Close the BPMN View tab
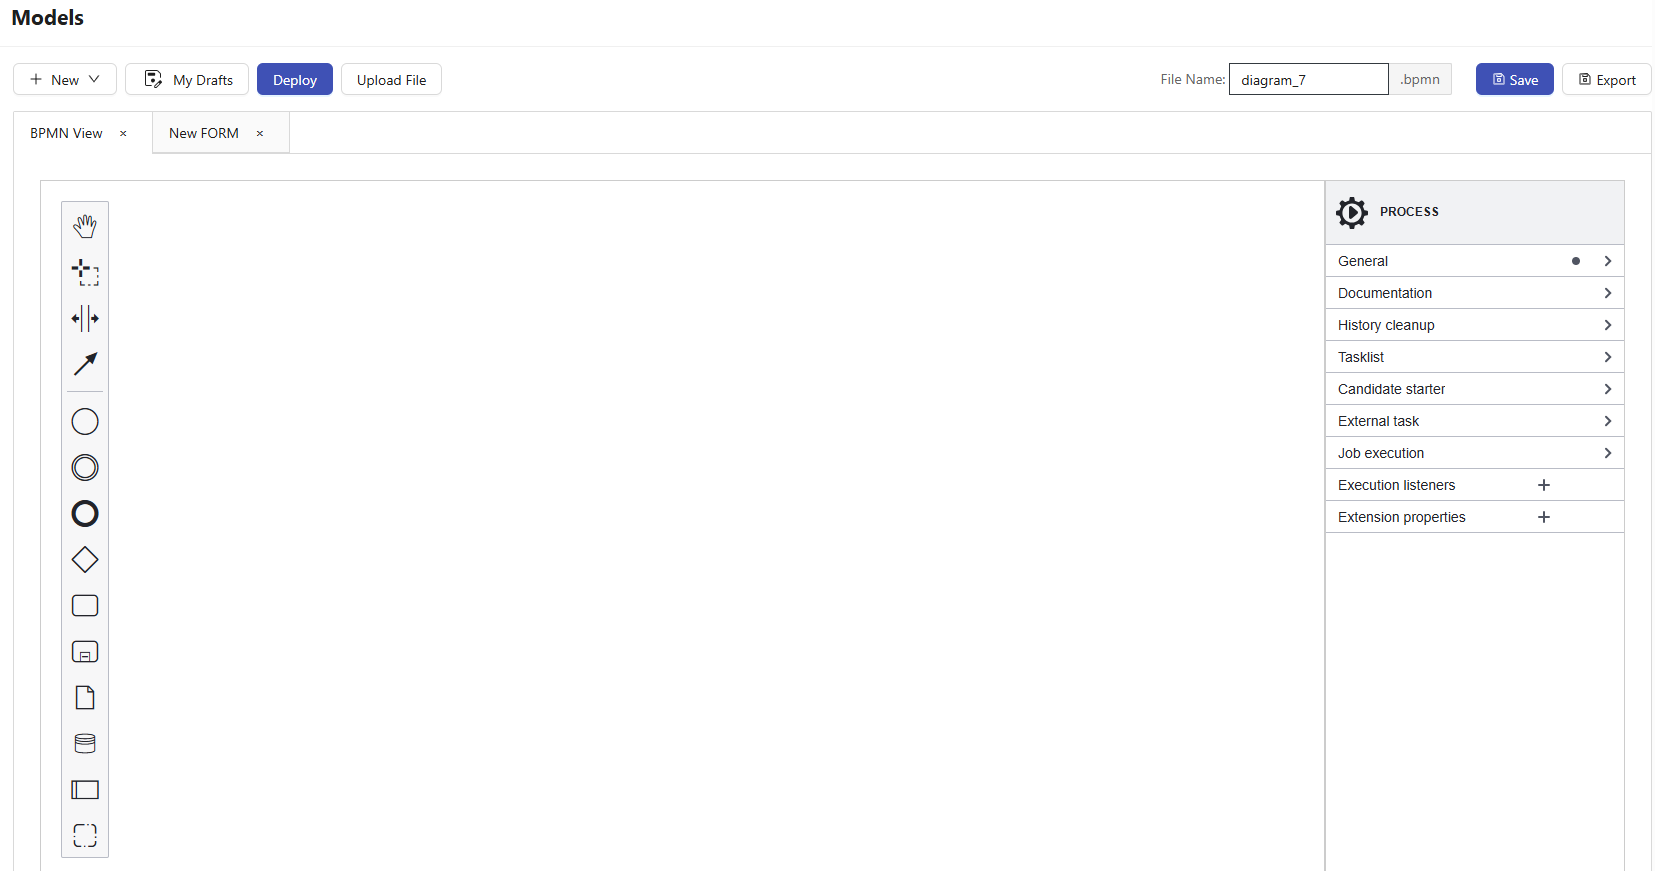Image resolution: width=1655 pixels, height=871 pixels. pyautogui.click(x=123, y=133)
